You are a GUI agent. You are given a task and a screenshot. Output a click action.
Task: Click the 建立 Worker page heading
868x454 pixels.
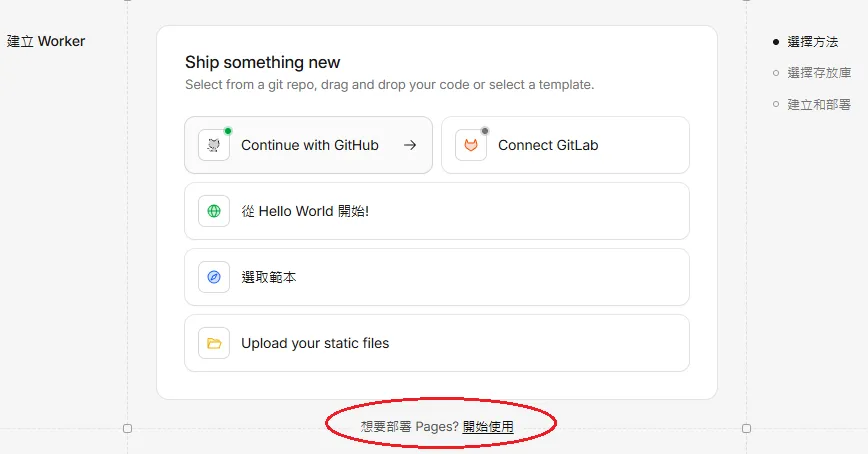[46, 41]
